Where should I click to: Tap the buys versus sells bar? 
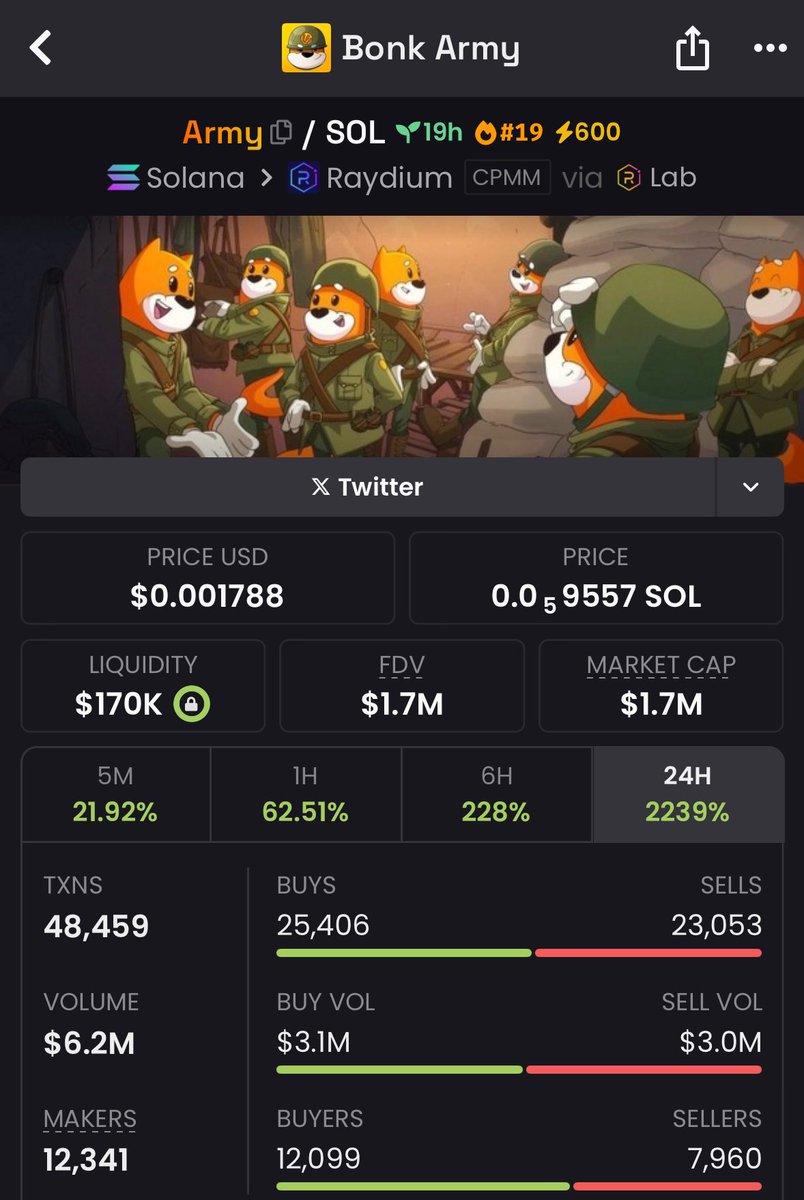pos(519,953)
